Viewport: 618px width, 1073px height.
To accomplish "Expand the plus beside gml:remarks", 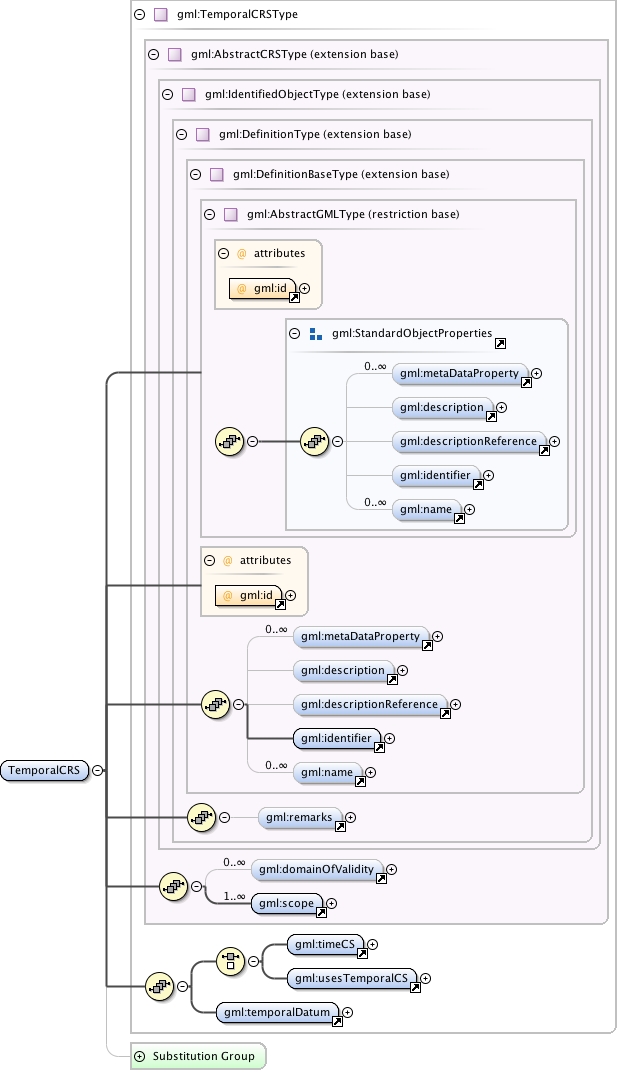I will [x=350, y=817].
